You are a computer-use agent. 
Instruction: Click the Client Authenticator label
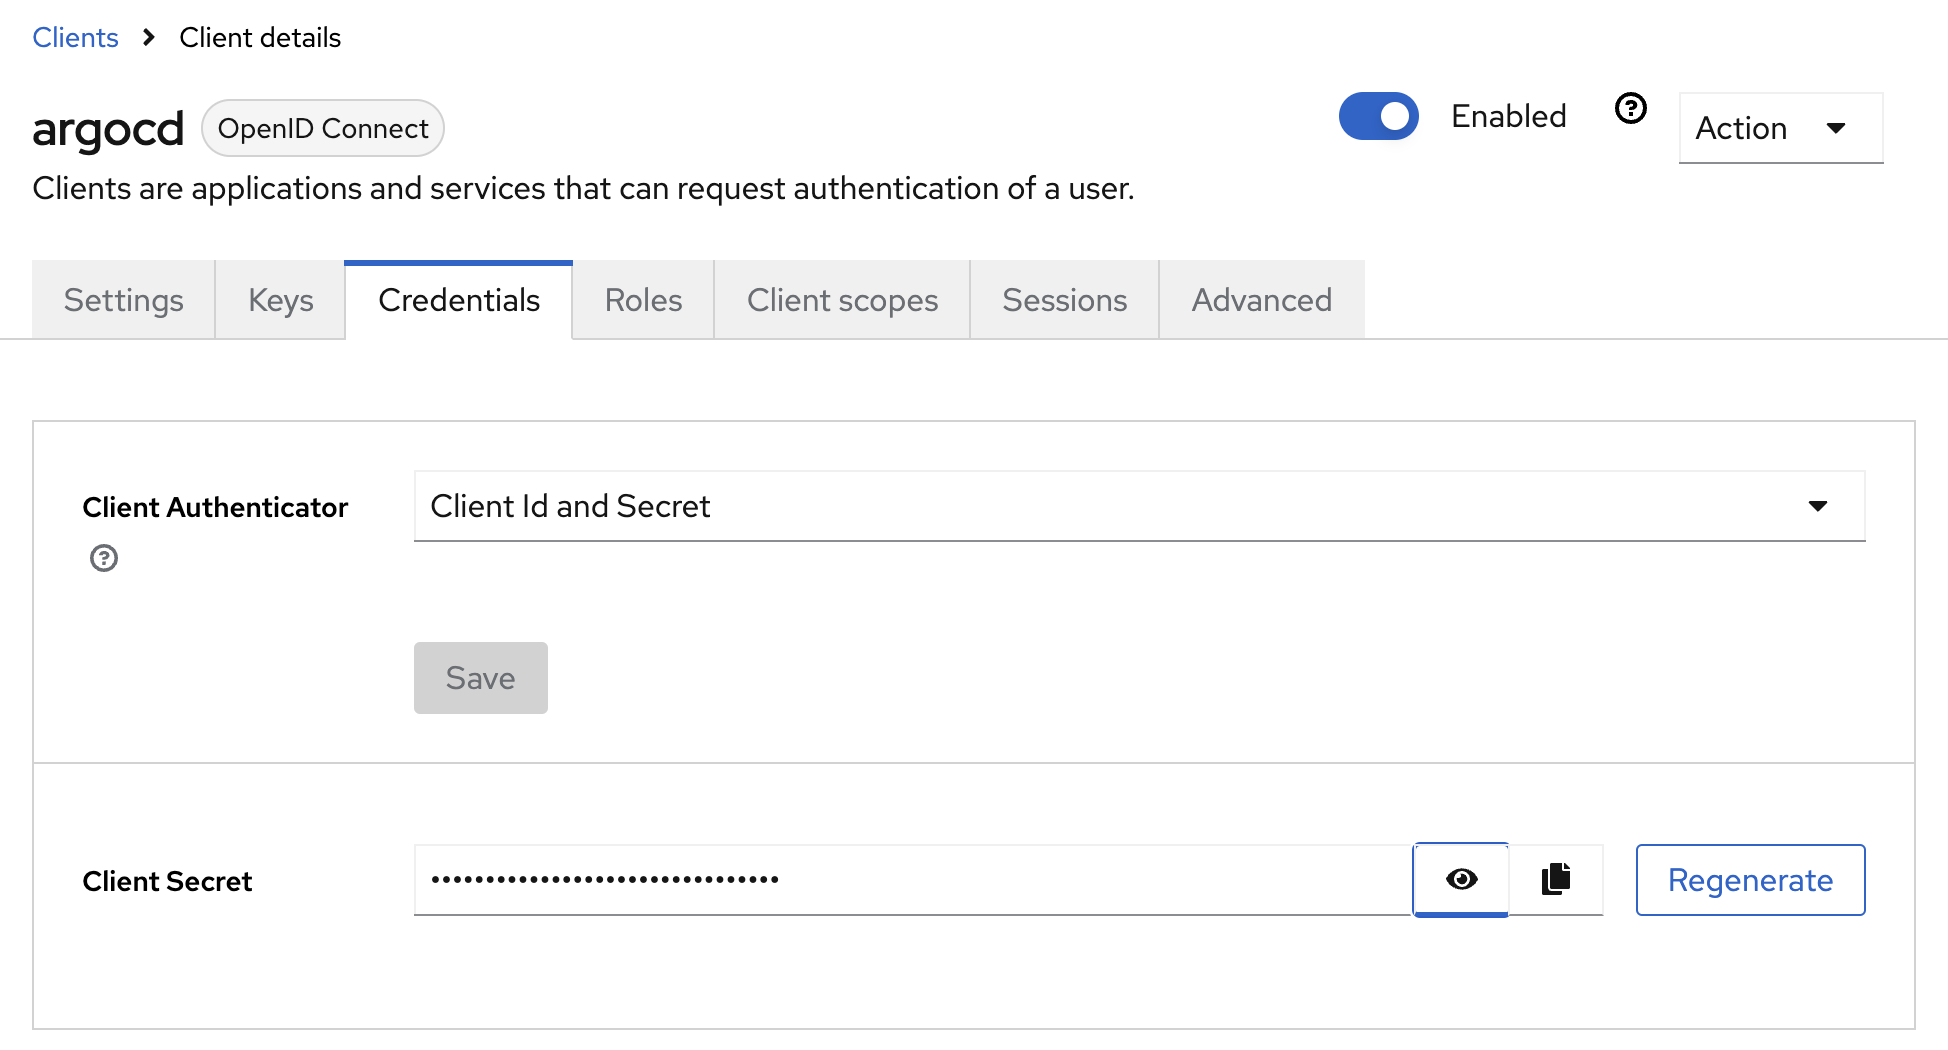[x=215, y=507]
